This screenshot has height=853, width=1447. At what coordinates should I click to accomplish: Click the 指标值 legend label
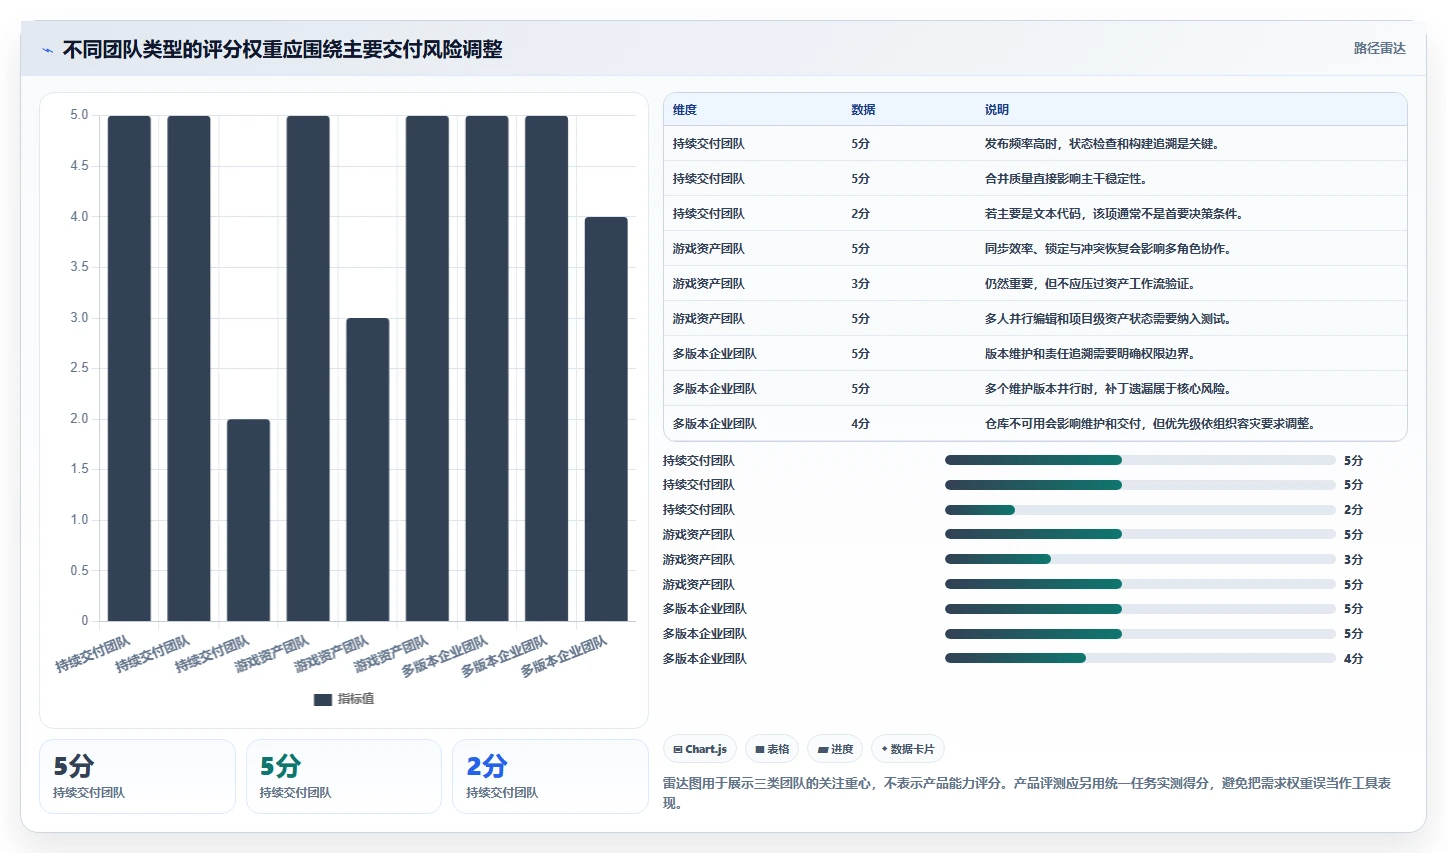(x=356, y=700)
